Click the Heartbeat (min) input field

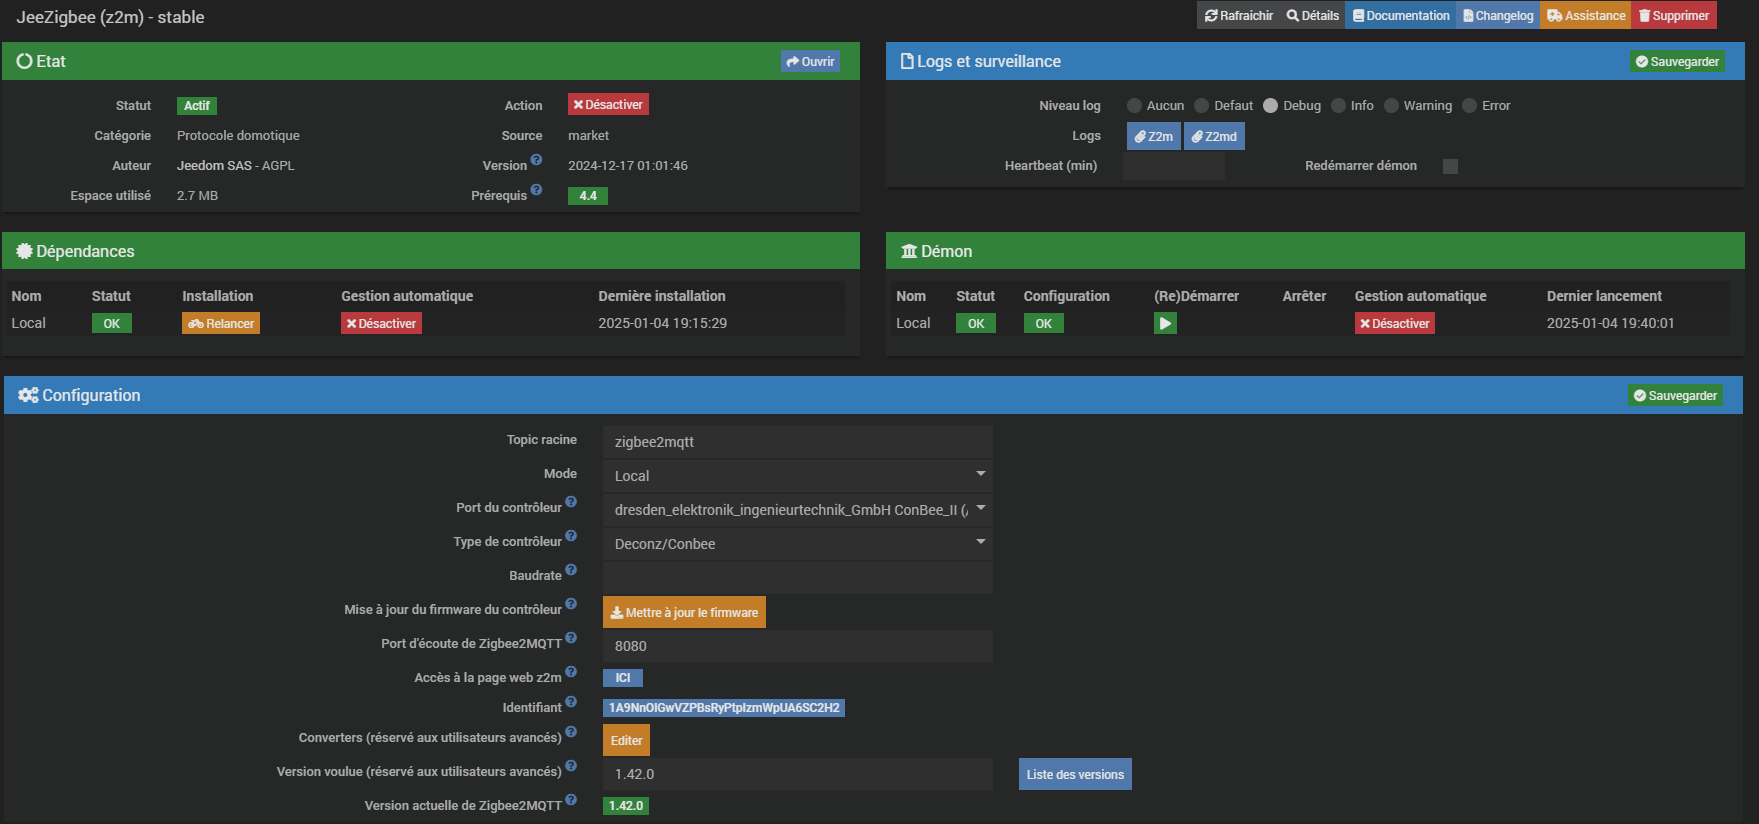click(x=1174, y=166)
